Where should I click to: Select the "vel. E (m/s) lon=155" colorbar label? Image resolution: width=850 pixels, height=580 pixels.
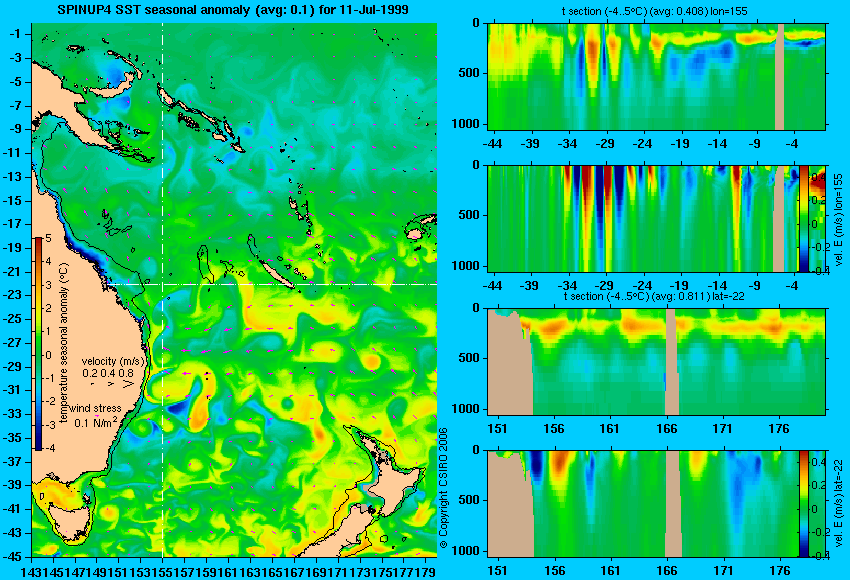[839, 221]
